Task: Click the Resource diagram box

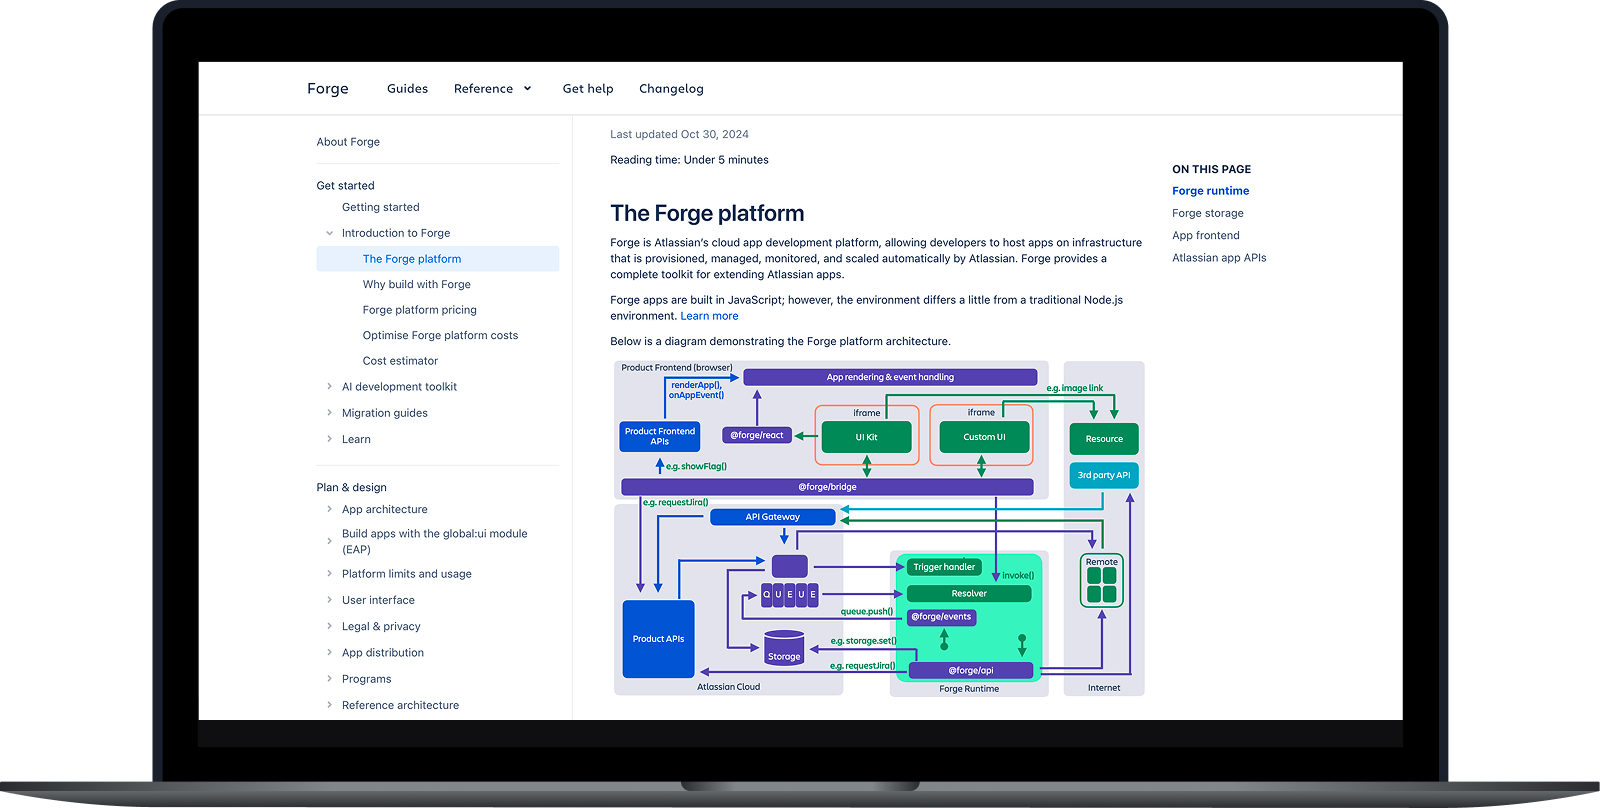Action: pyautogui.click(x=1104, y=439)
